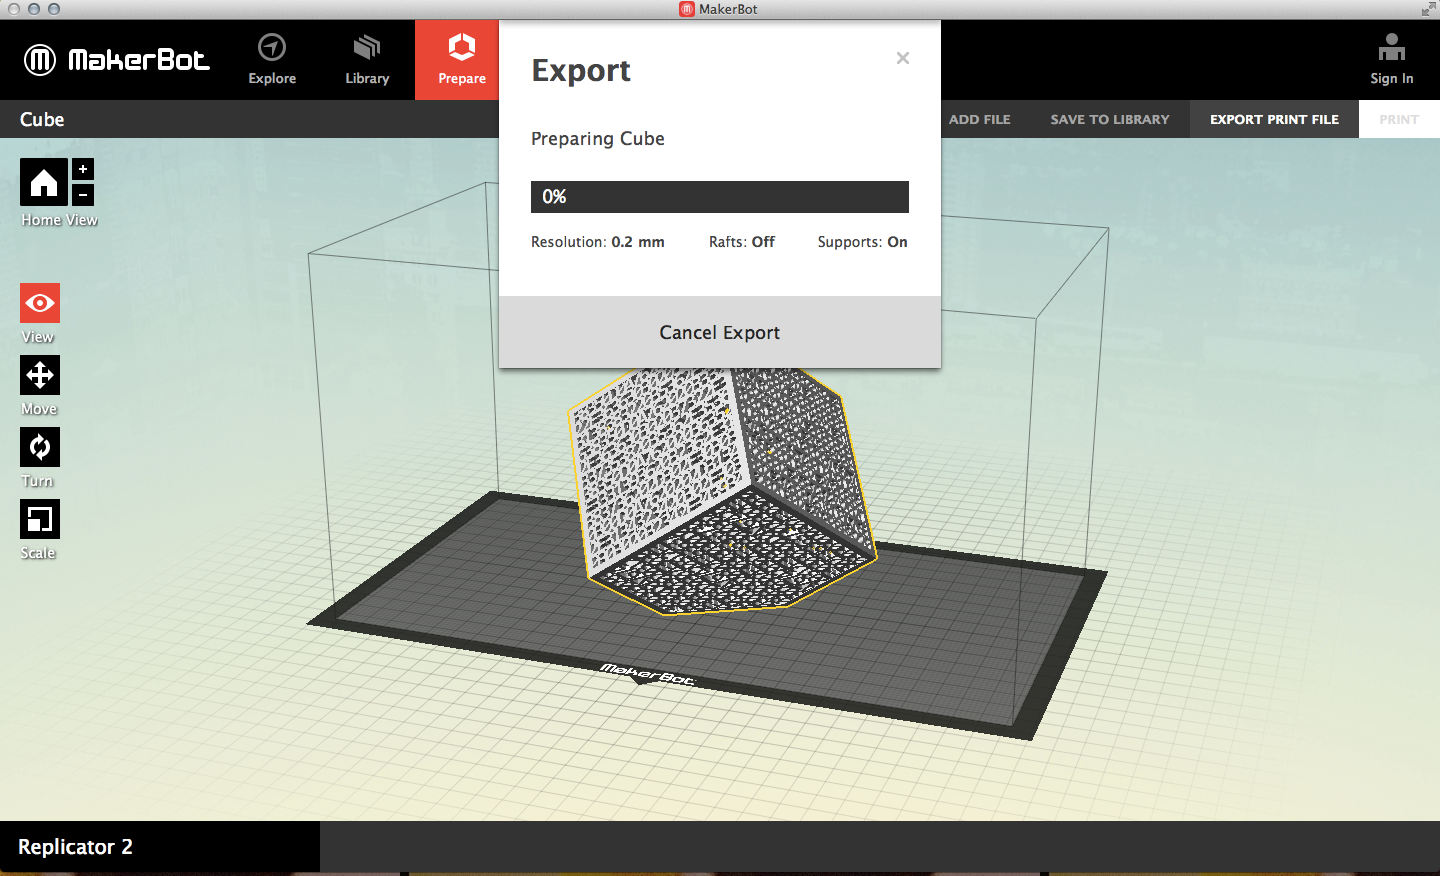Click Sign In

click(x=1391, y=59)
